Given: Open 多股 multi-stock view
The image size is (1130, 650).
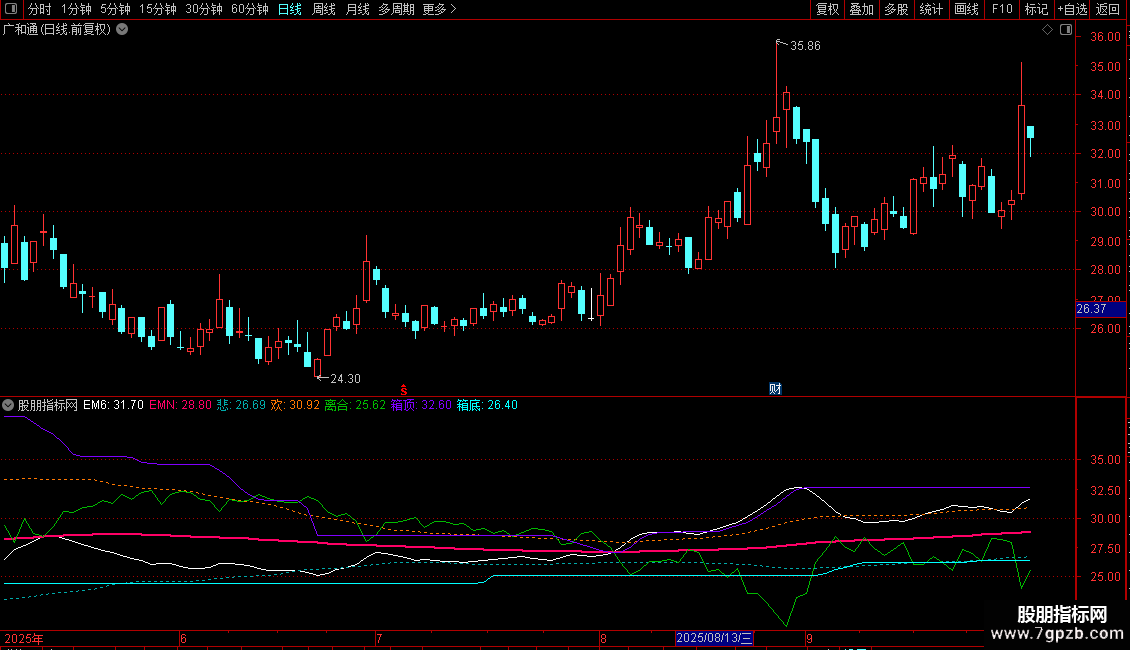Looking at the screenshot, I should tap(896, 9).
